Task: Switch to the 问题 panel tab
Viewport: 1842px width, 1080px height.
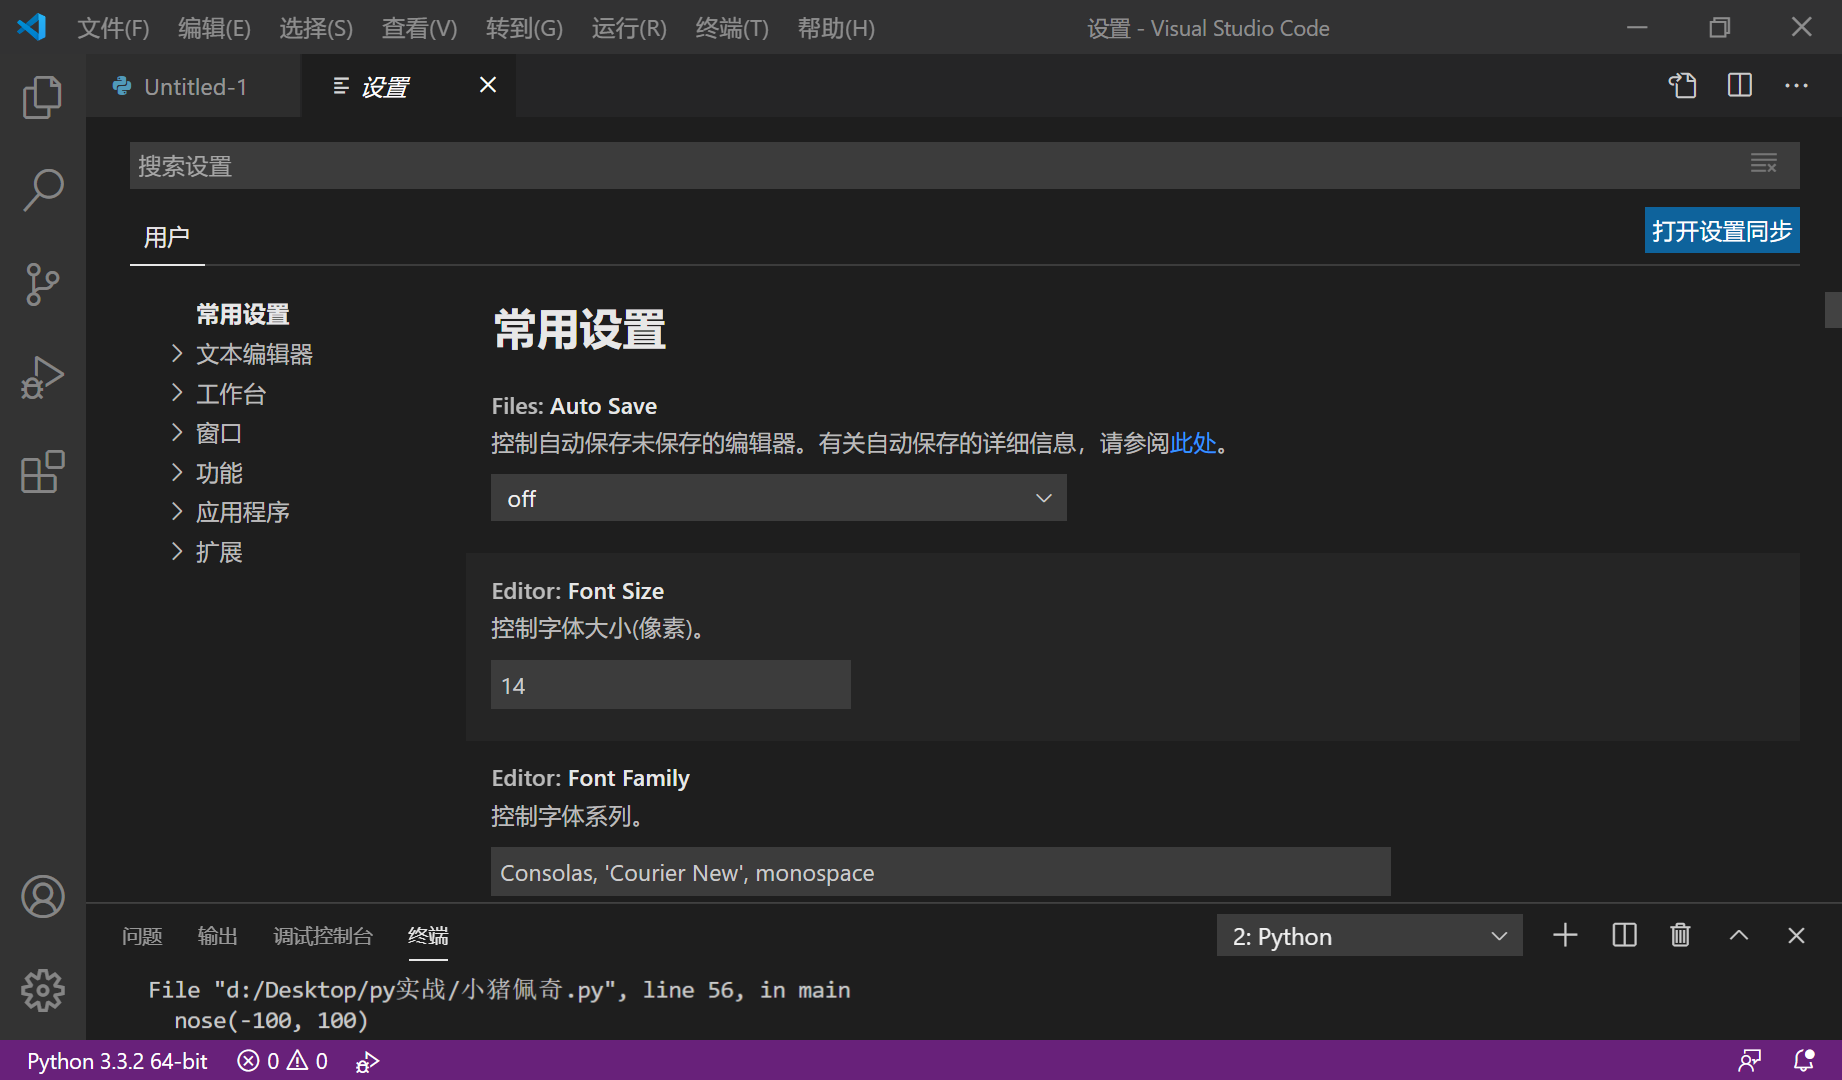Action: tap(142, 936)
